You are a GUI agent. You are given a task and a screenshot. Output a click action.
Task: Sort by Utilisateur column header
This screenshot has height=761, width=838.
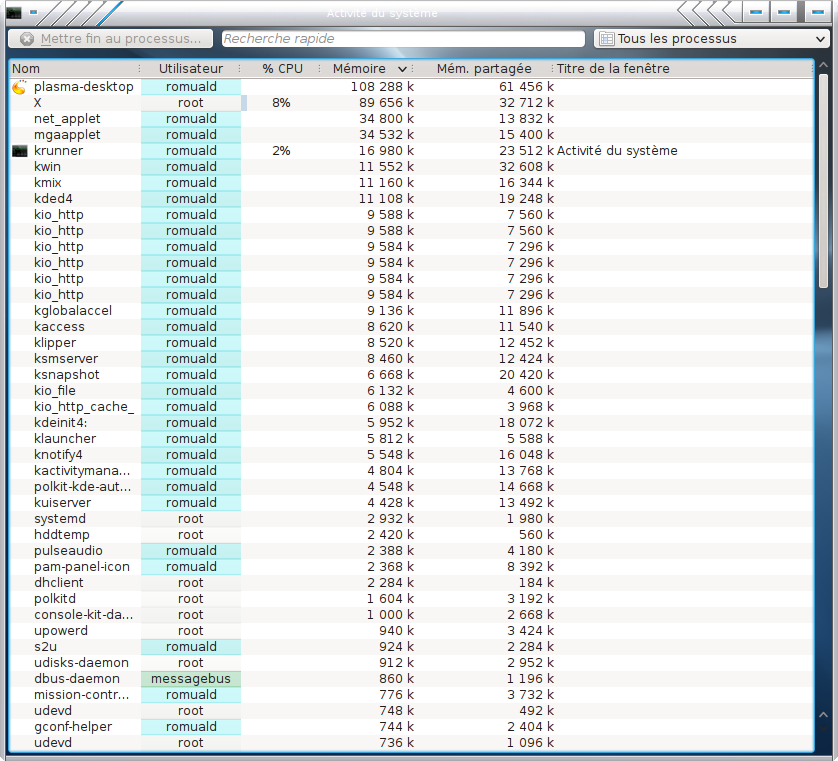(191, 69)
